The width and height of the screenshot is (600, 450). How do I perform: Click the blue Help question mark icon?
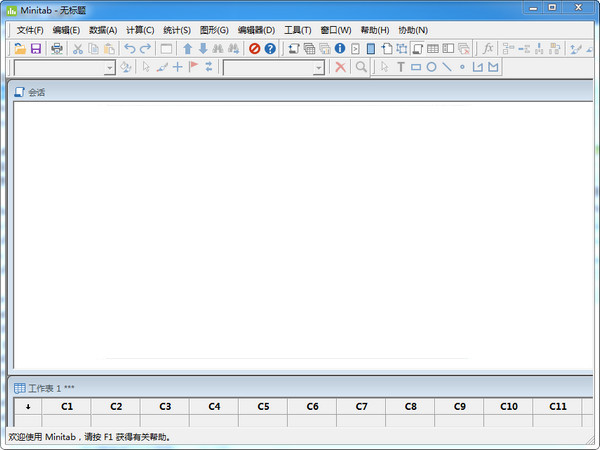(x=270, y=48)
